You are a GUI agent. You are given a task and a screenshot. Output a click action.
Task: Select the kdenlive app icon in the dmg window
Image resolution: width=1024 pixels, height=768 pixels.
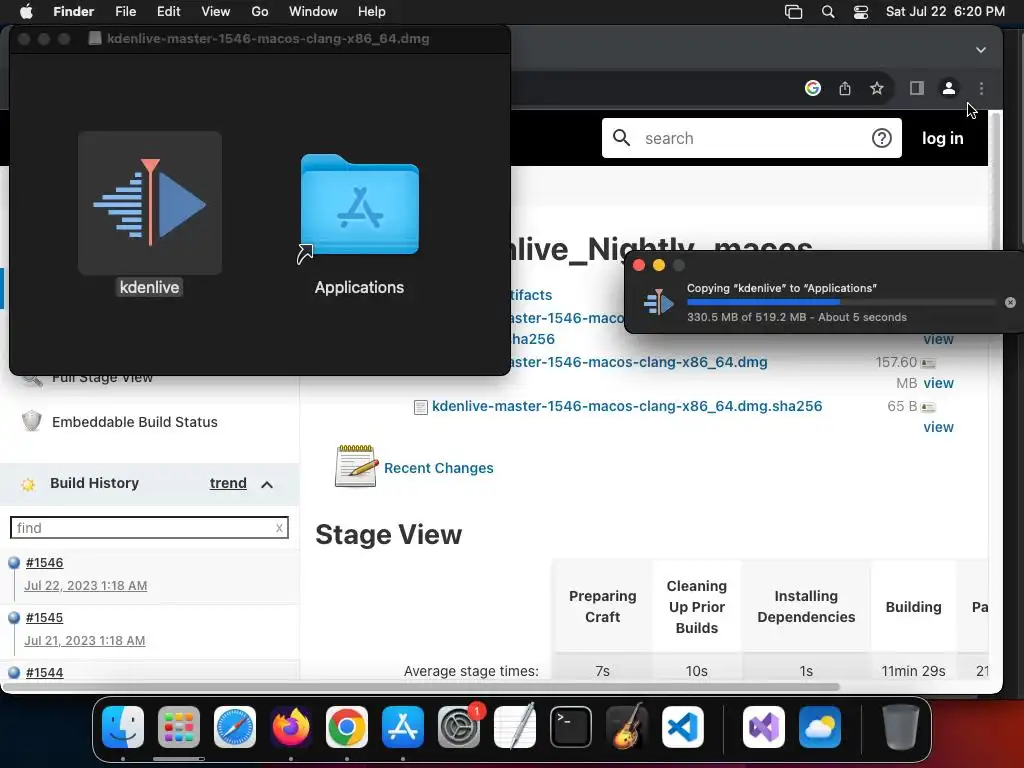(150, 202)
